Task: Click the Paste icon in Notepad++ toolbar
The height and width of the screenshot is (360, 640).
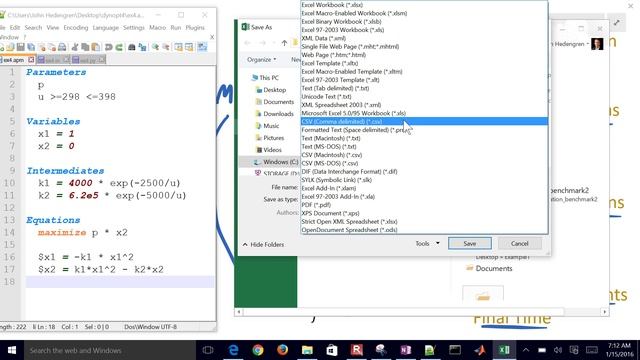Action: [96, 47]
